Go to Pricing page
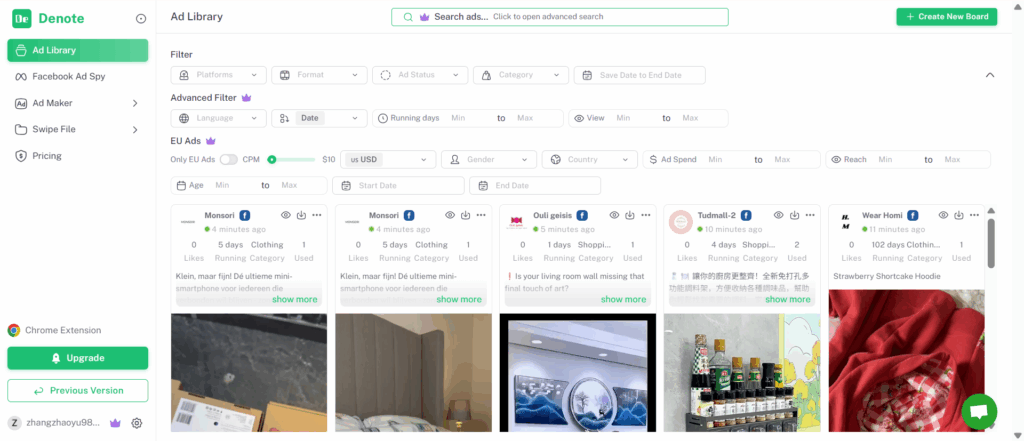Screen dimensions: 1024x441 47,156
